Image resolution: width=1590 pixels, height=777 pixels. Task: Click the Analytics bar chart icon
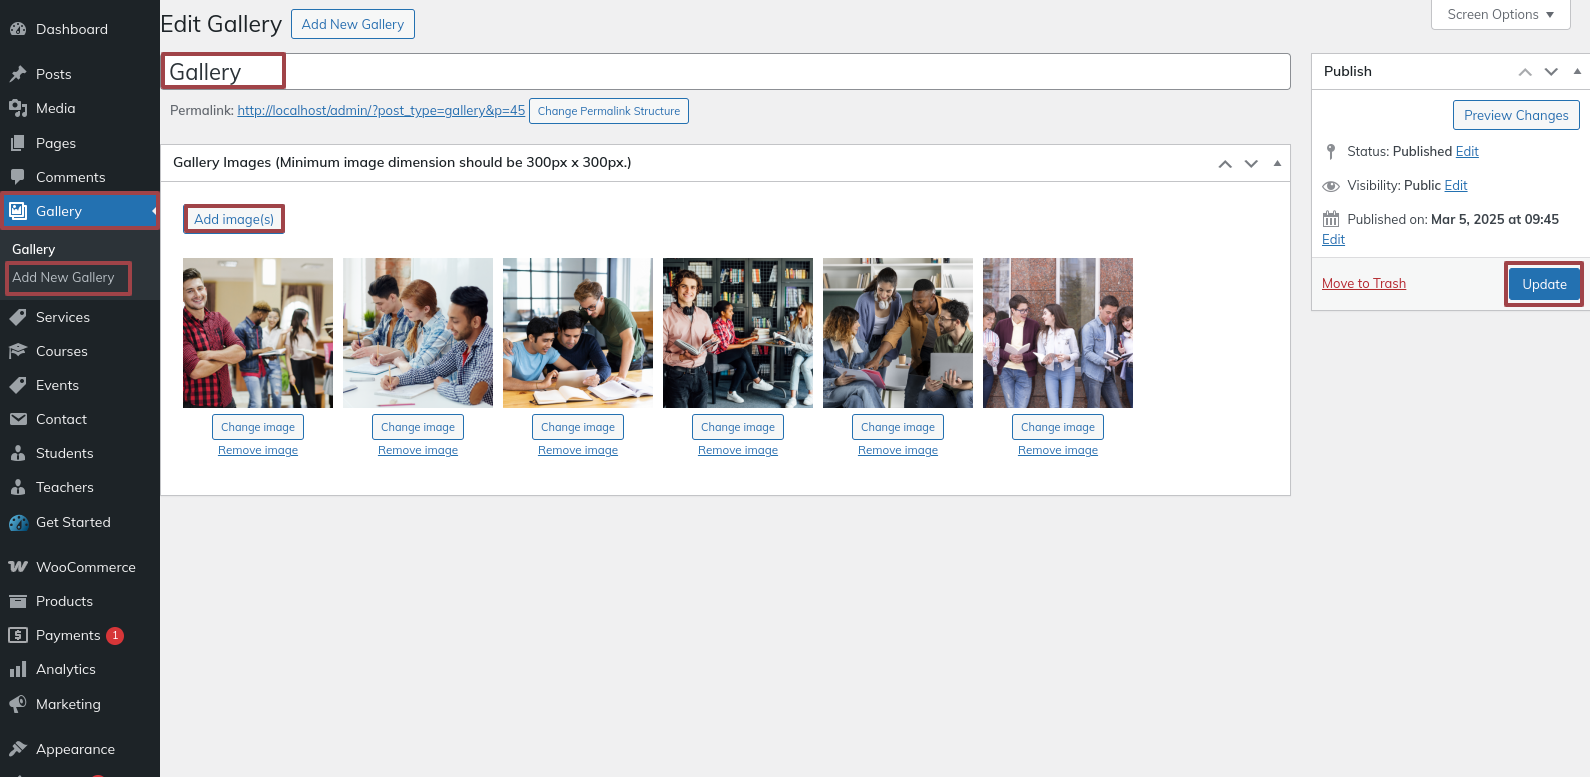point(18,669)
